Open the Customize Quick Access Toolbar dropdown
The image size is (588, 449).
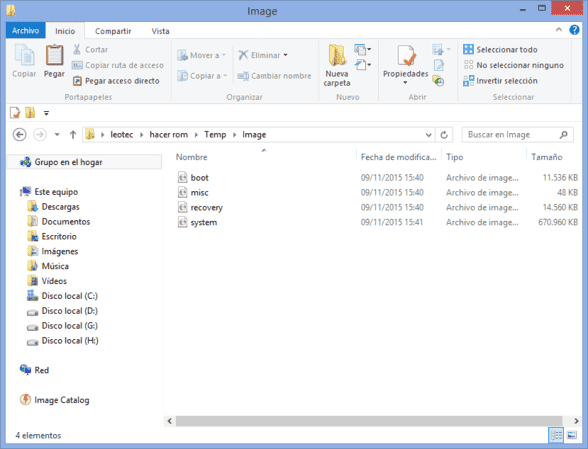point(46,113)
